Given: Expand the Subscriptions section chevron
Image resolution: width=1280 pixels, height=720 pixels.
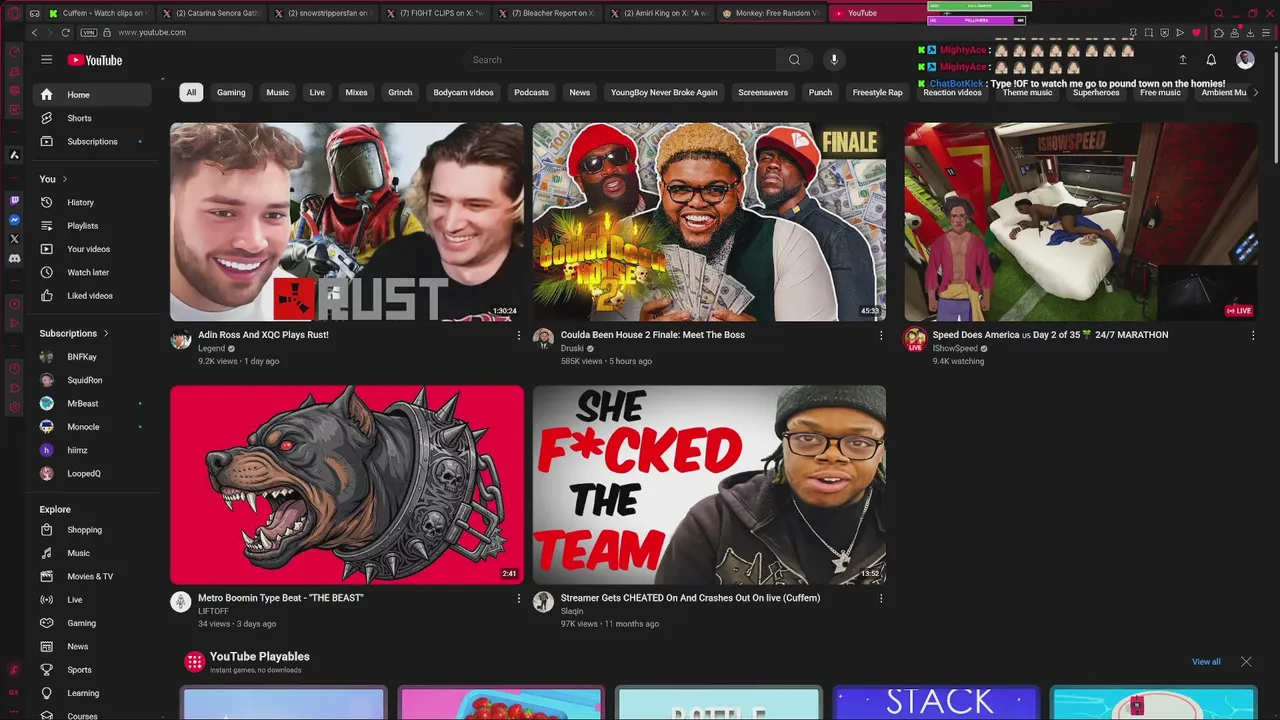Looking at the screenshot, I should 106,333.
